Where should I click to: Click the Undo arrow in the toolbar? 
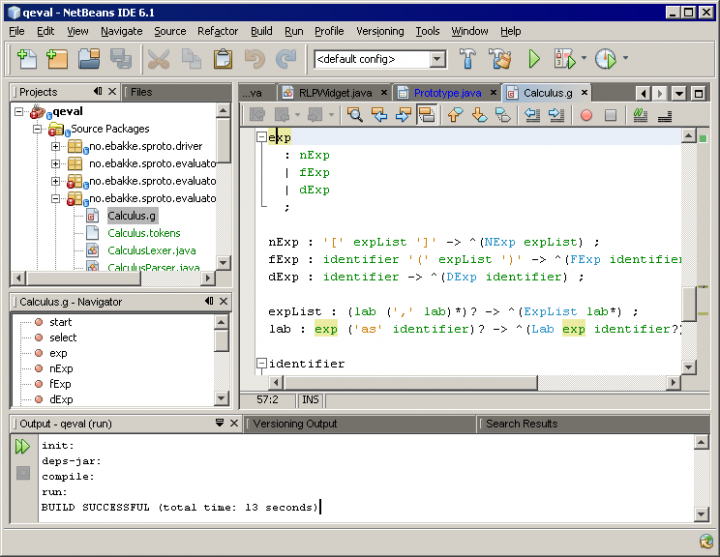tap(254, 59)
